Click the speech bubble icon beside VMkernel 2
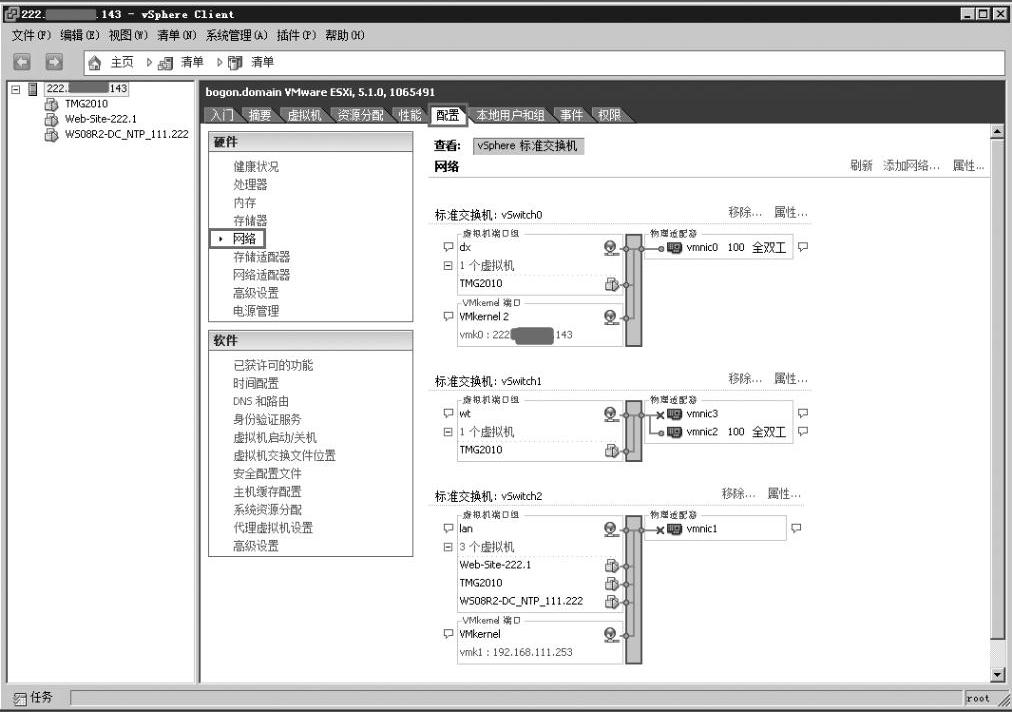 pos(449,317)
